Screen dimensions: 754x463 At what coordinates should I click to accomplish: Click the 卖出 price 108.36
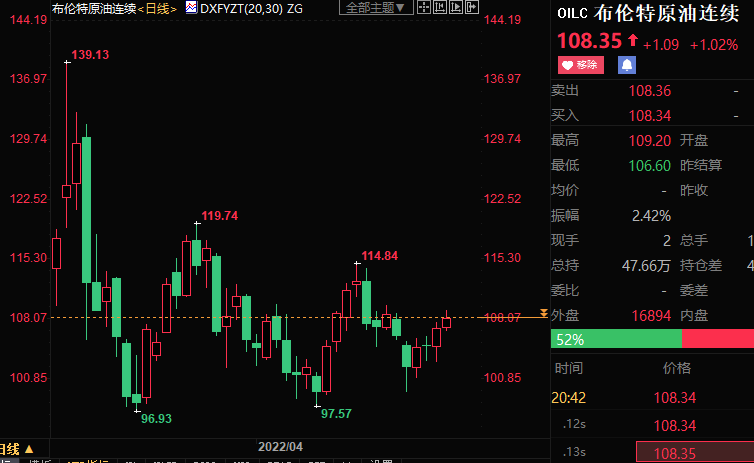[650, 91]
